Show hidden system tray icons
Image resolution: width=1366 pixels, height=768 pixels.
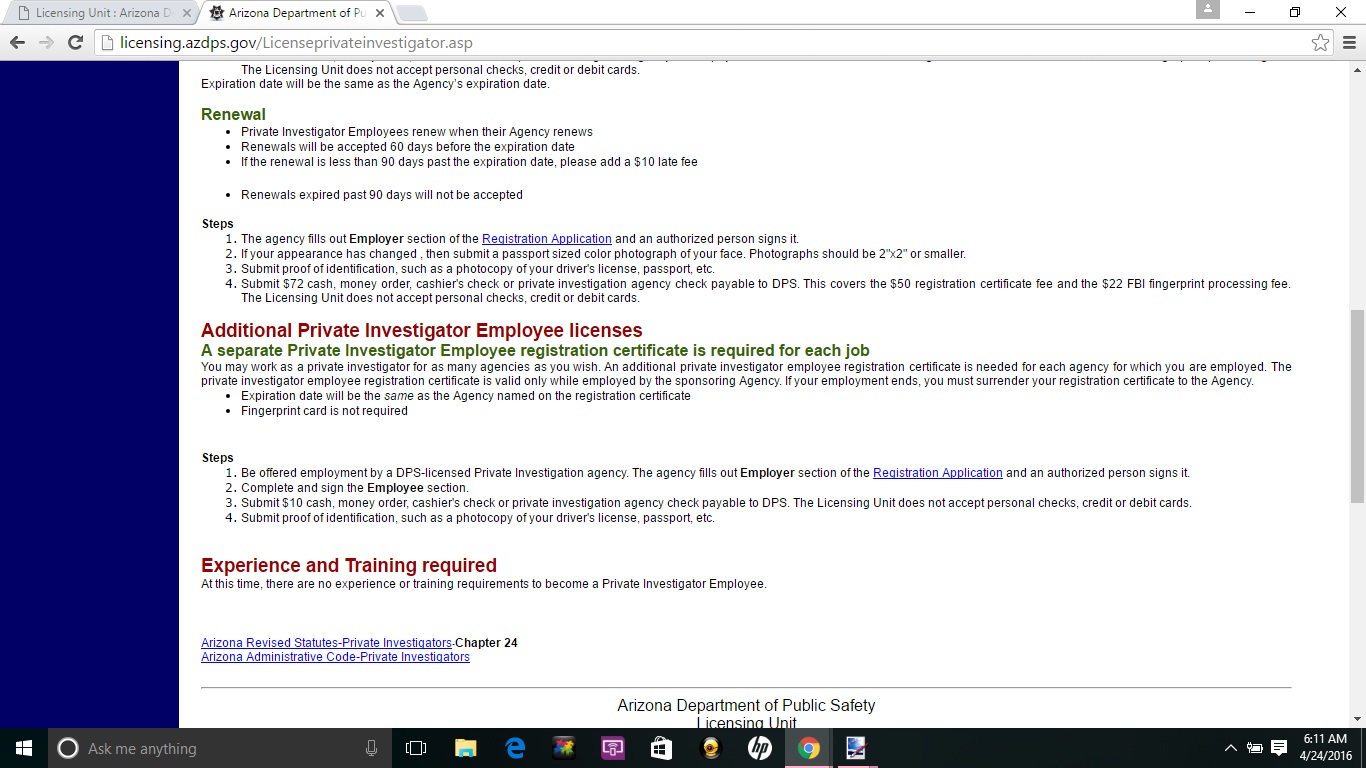coord(1230,748)
